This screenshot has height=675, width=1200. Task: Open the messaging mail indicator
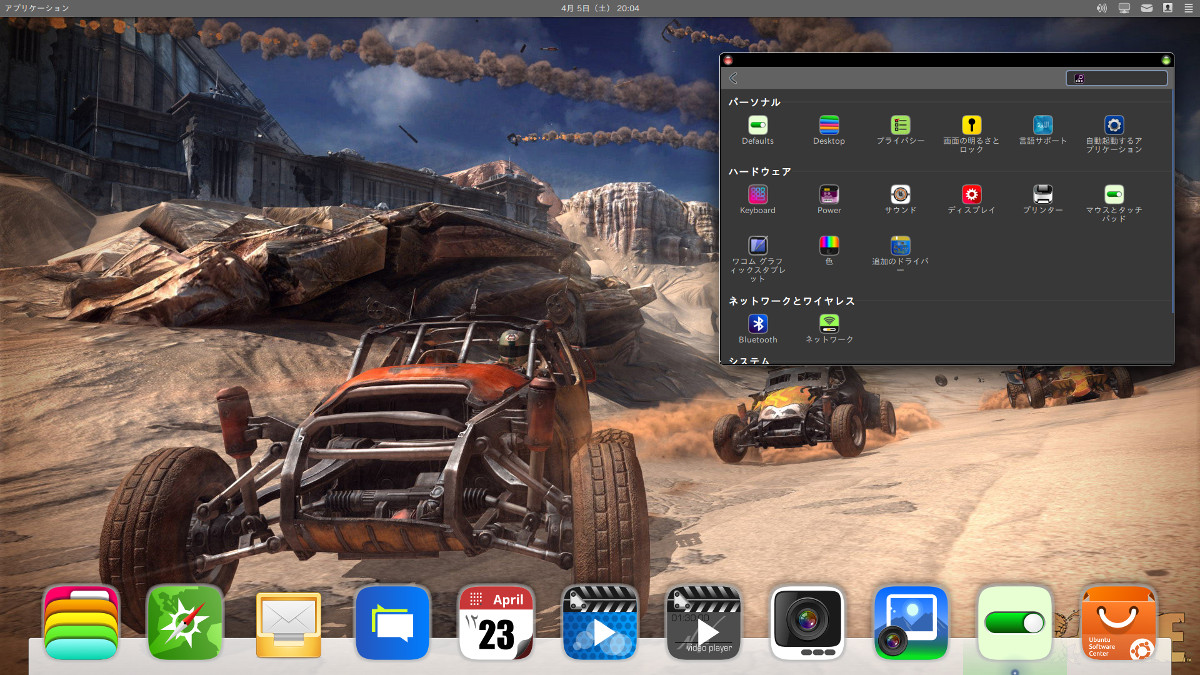[1146, 8]
